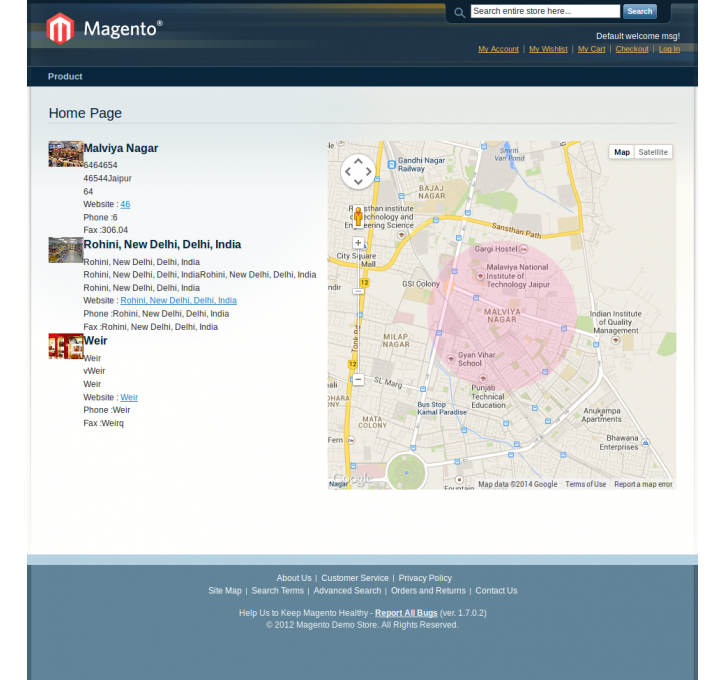Image resolution: width=725 pixels, height=680 pixels.
Task: Click the Bhawana Enterprises marker icon
Action: 645,443
